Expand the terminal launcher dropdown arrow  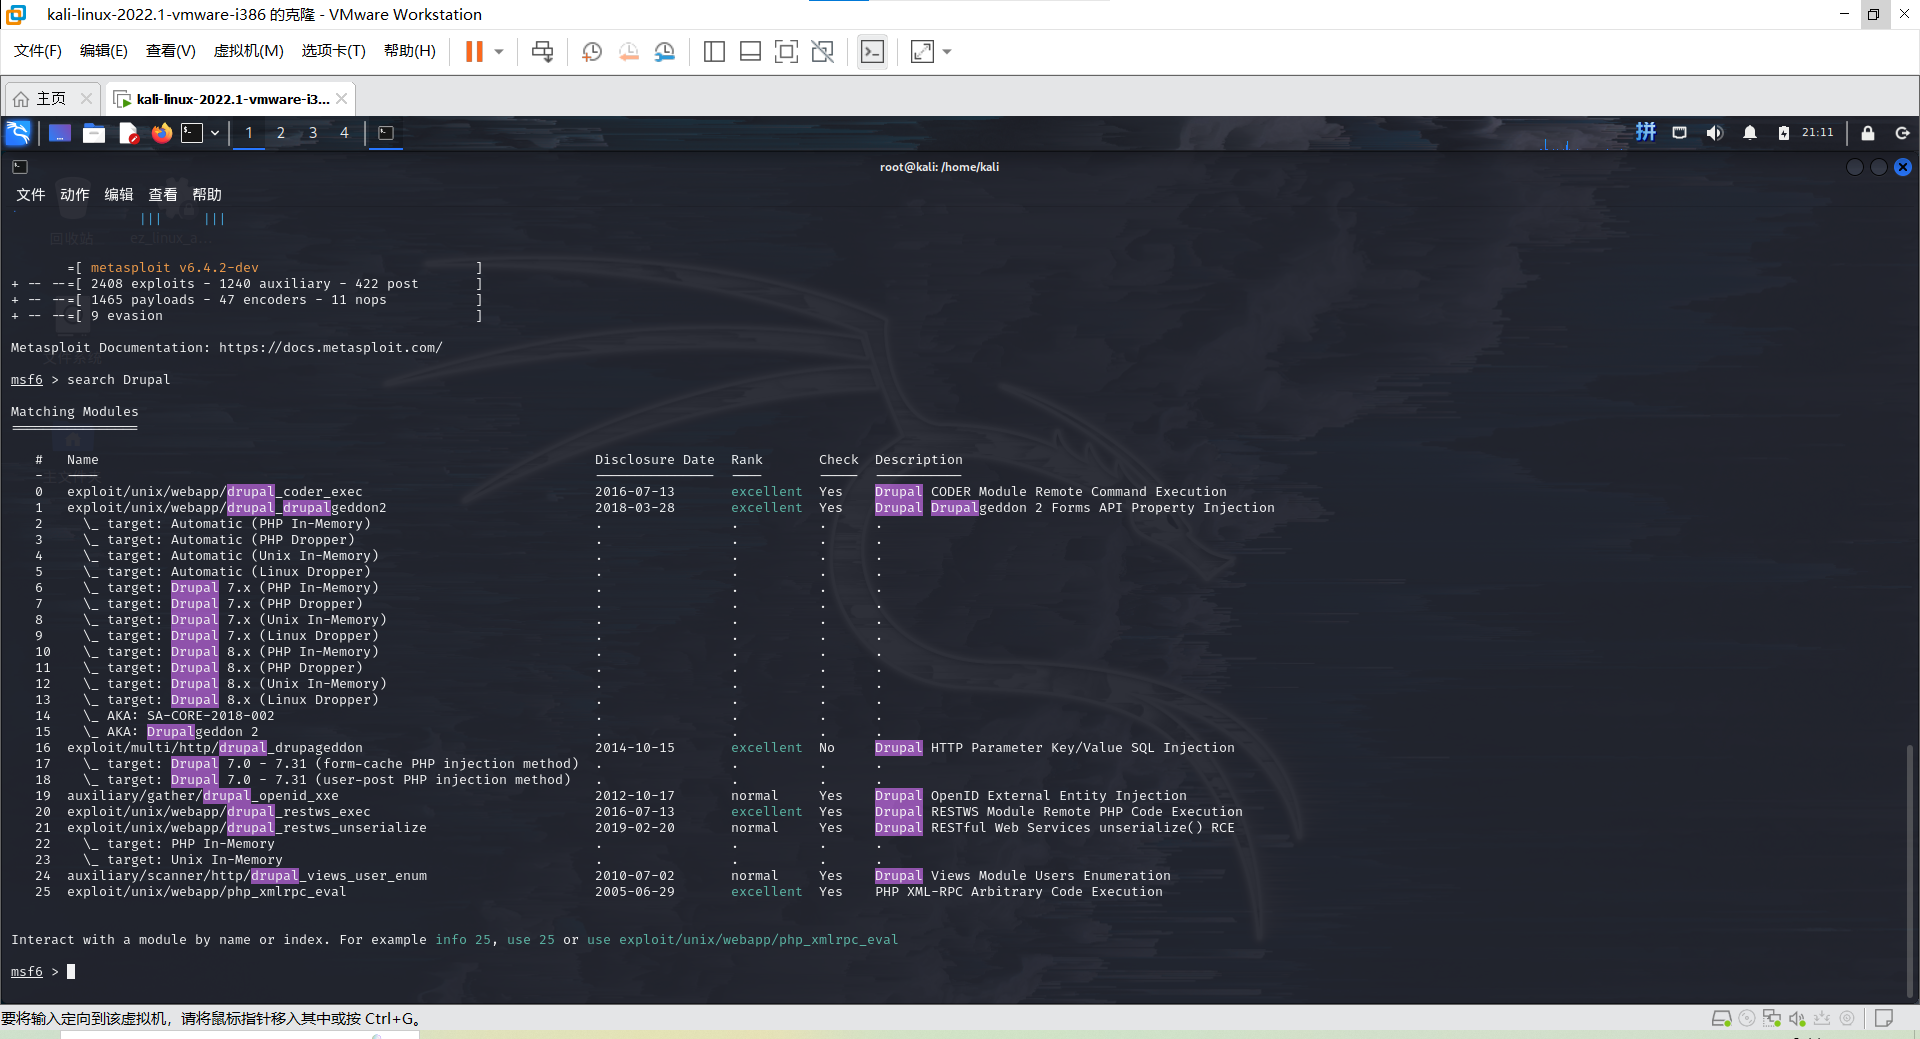tap(215, 133)
